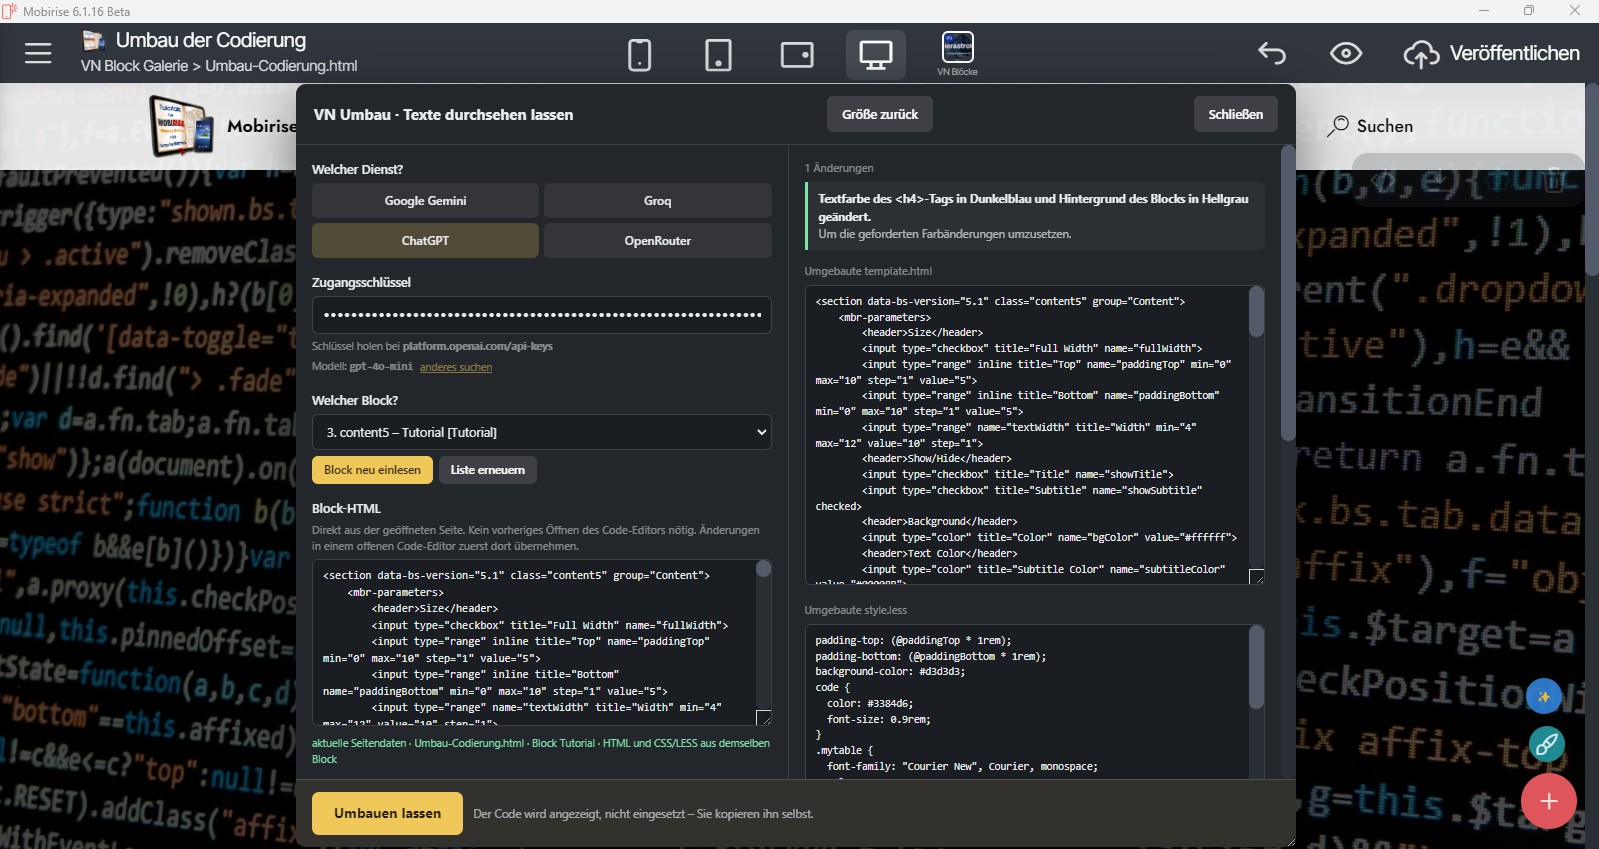Click the '1 Änderungen' heading

coord(839,168)
